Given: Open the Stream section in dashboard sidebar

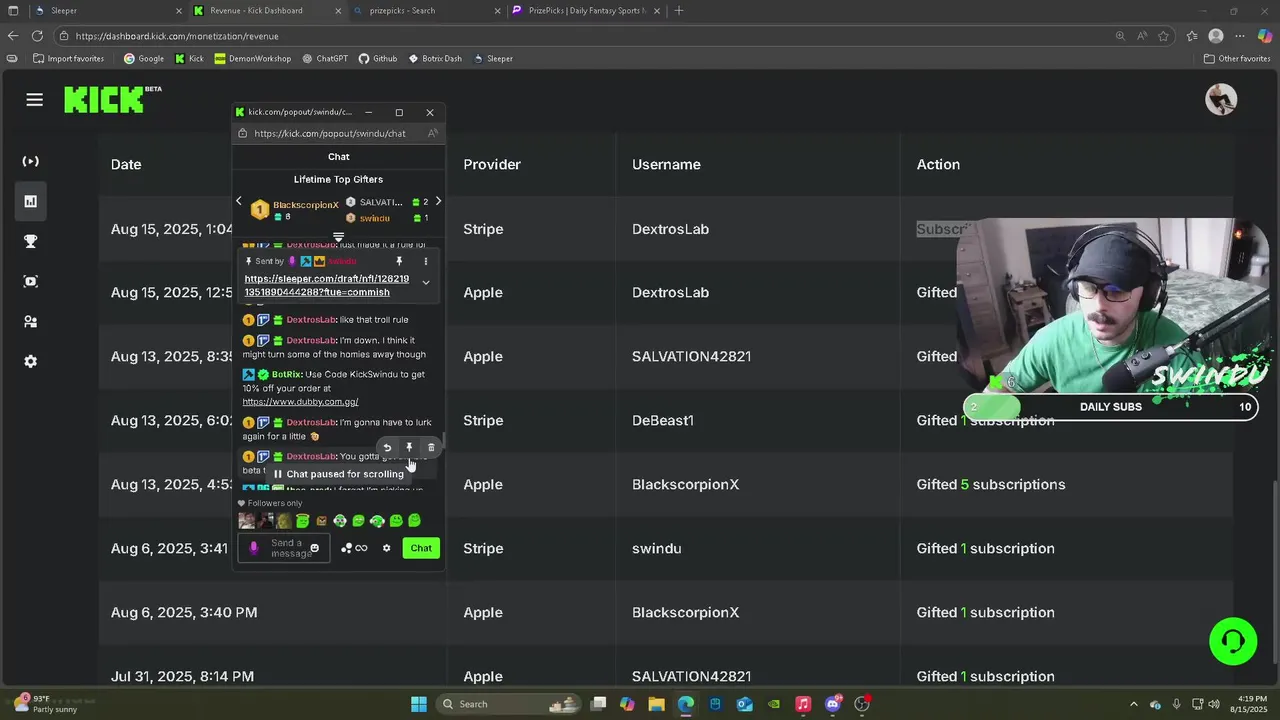Looking at the screenshot, I should 31,161.
